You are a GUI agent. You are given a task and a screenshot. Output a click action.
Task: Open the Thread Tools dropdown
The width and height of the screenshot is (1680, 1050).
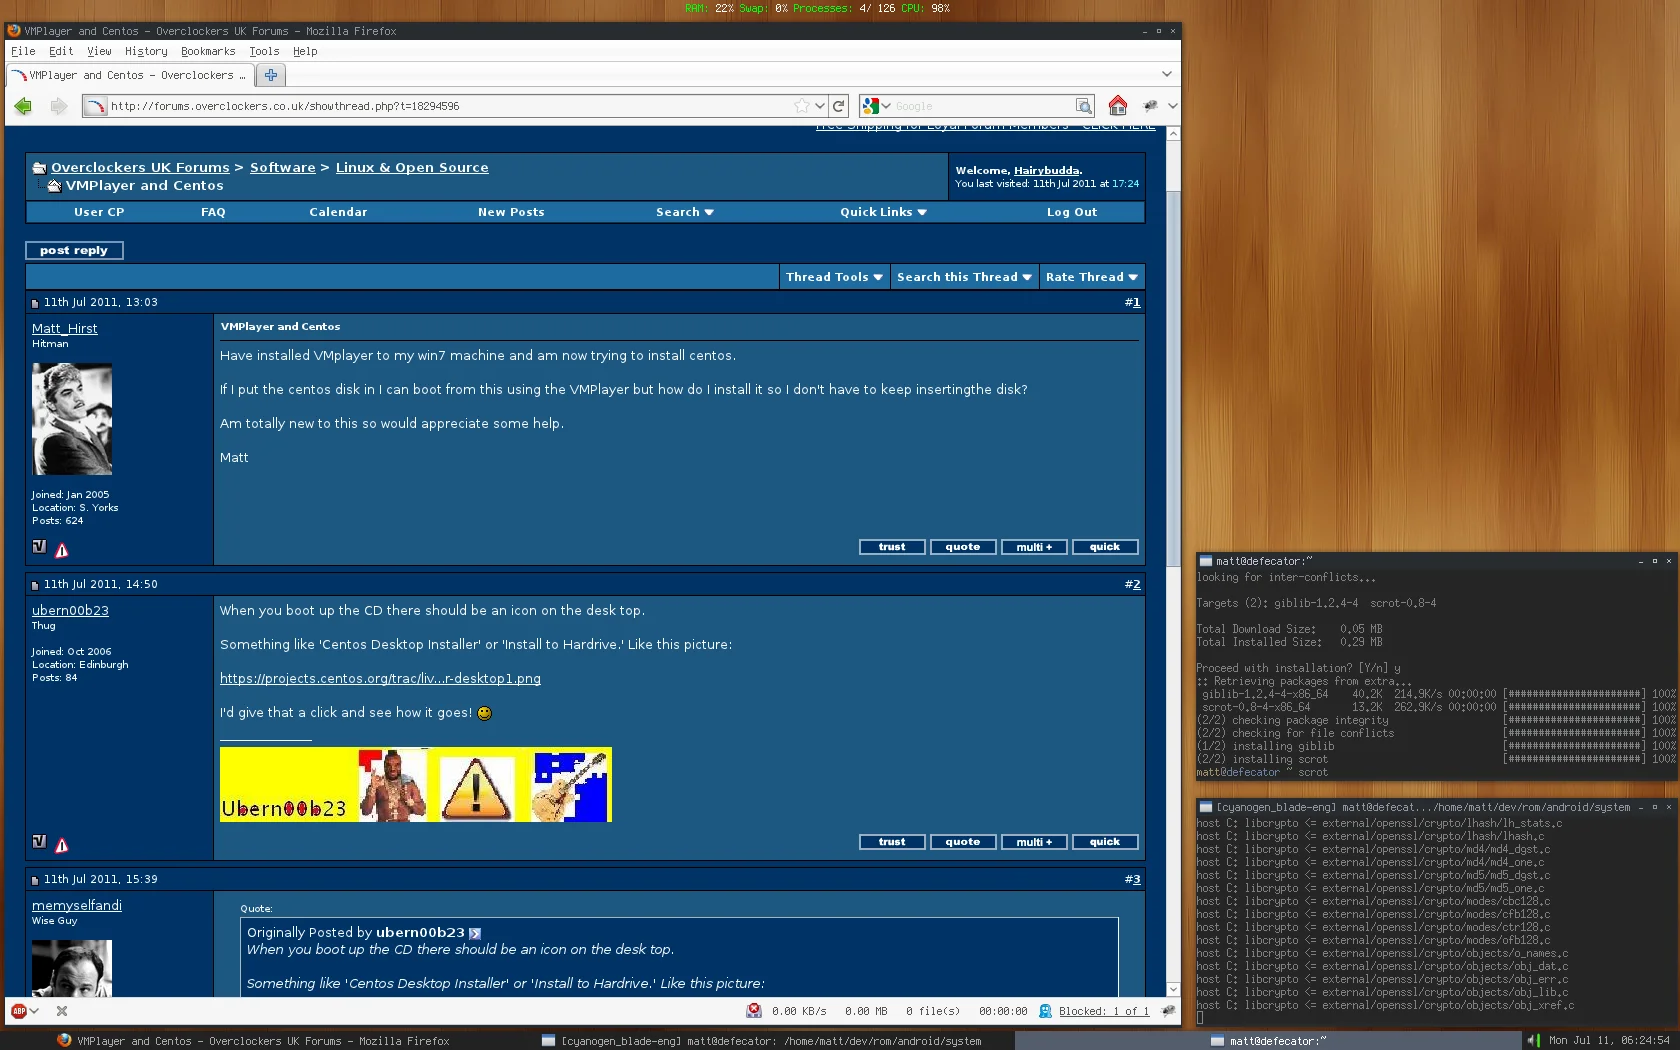tap(834, 277)
